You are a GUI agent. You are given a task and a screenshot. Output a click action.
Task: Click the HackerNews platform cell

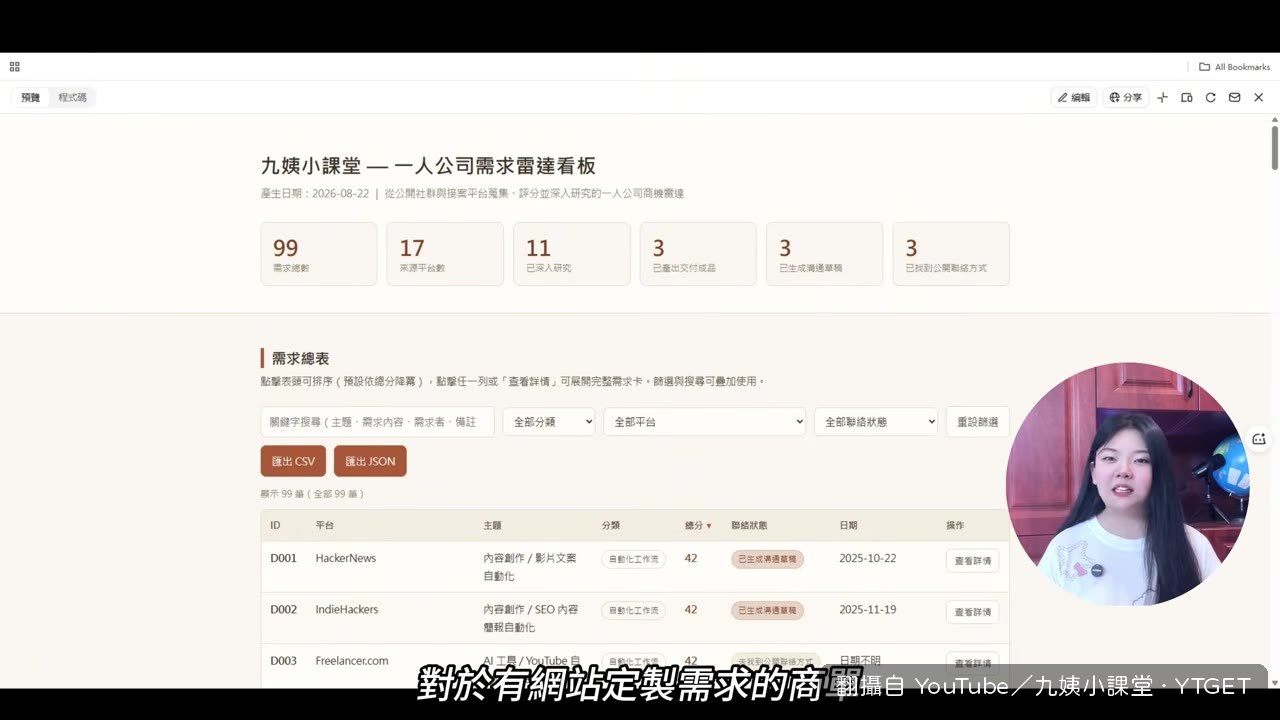point(346,558)
